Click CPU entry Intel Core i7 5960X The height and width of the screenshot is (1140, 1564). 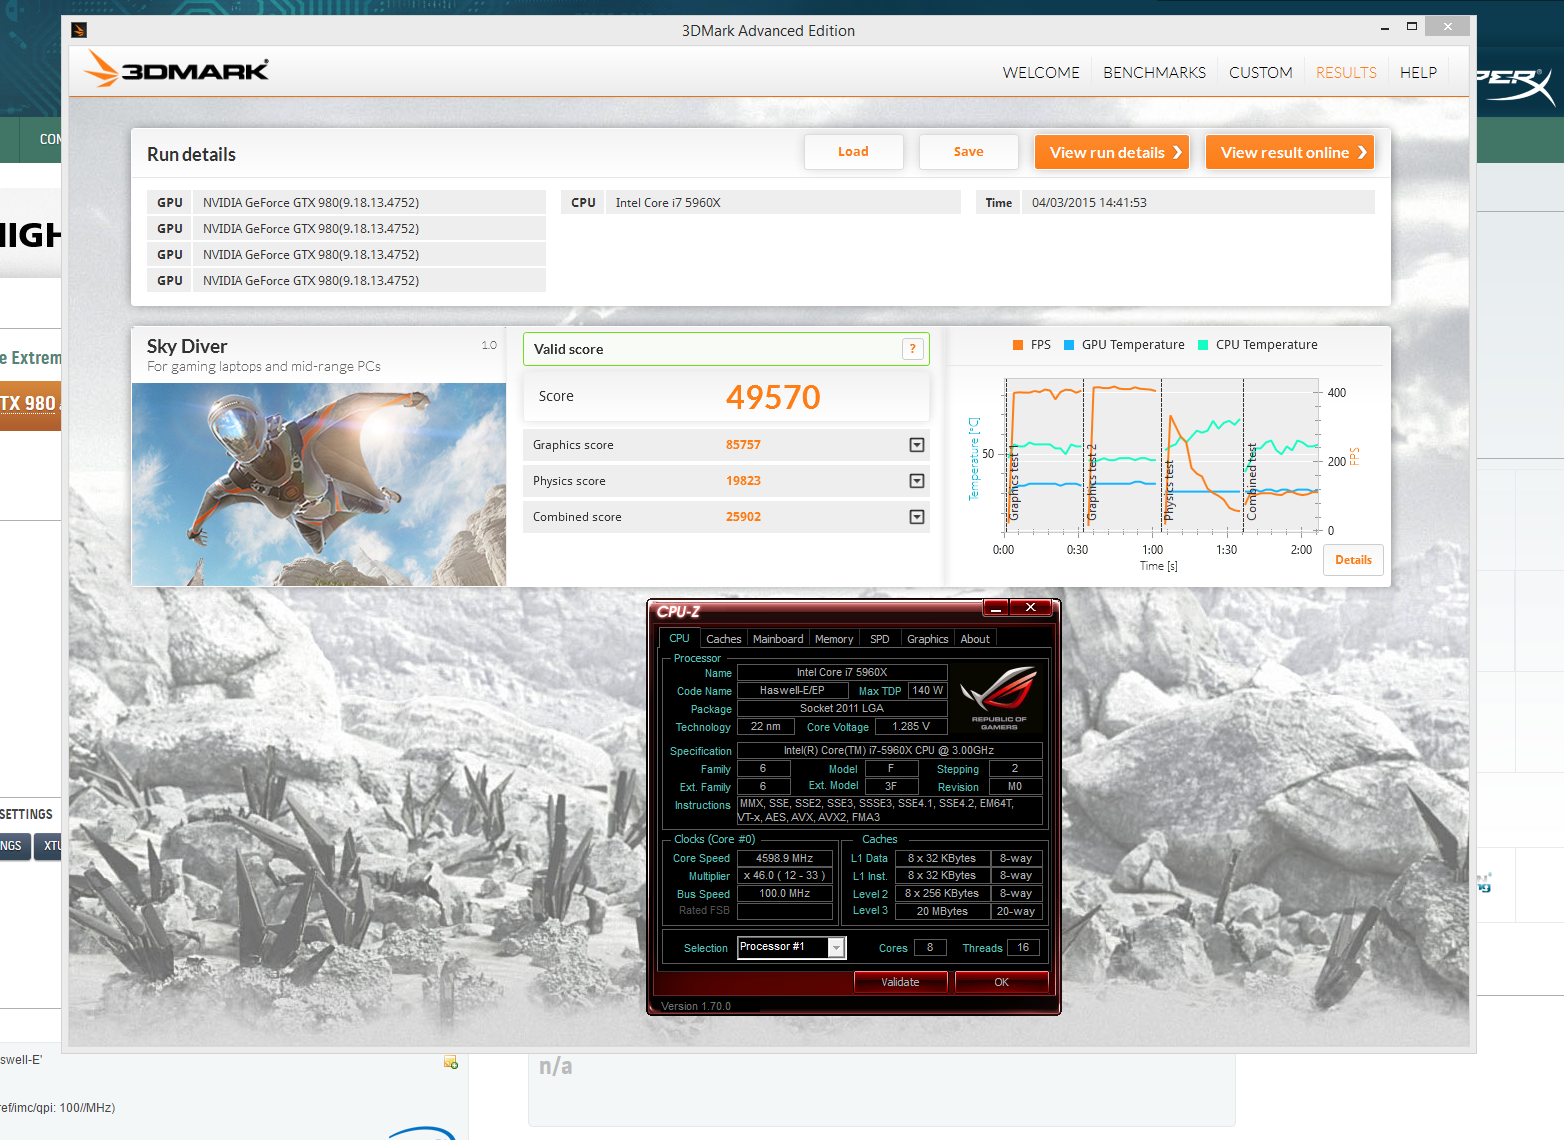pos(782,202)
